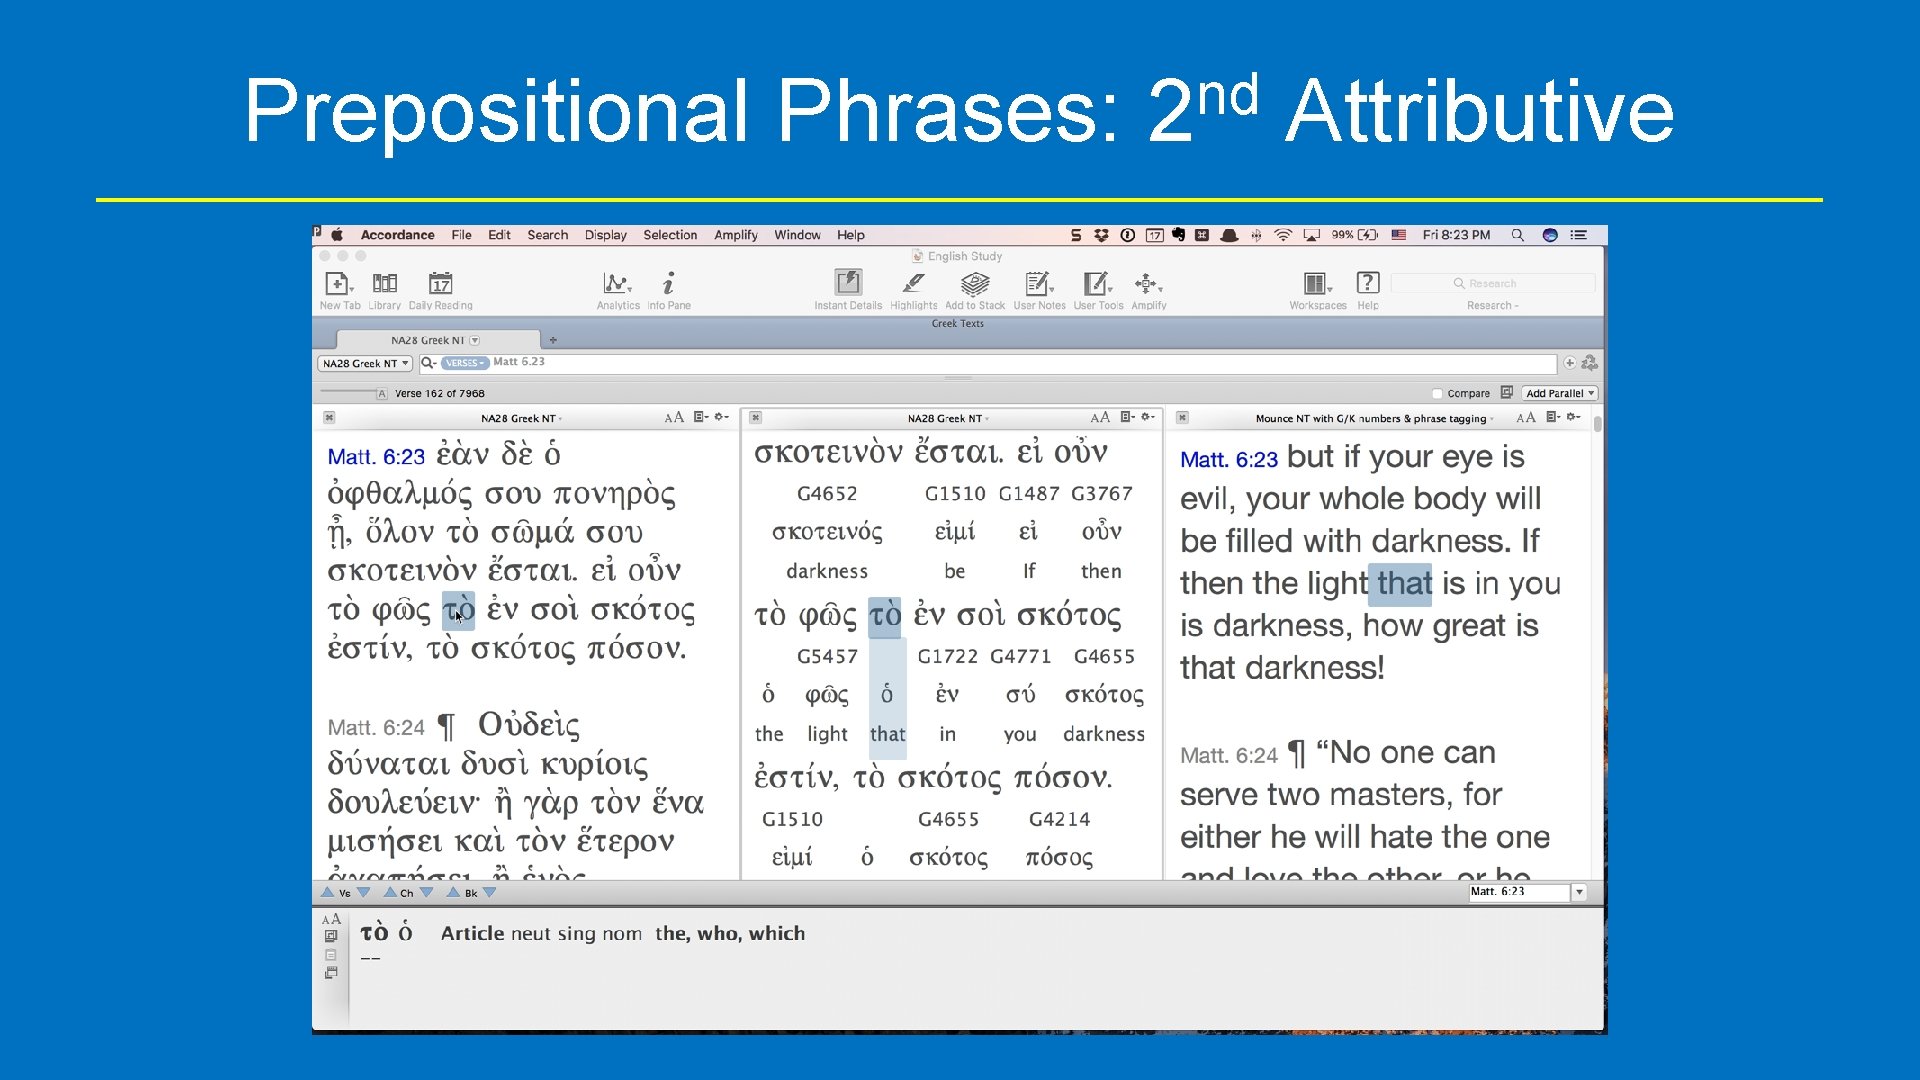The image size is (1920, 1080).
Task: Click the Research search field
Action: 1492,284
